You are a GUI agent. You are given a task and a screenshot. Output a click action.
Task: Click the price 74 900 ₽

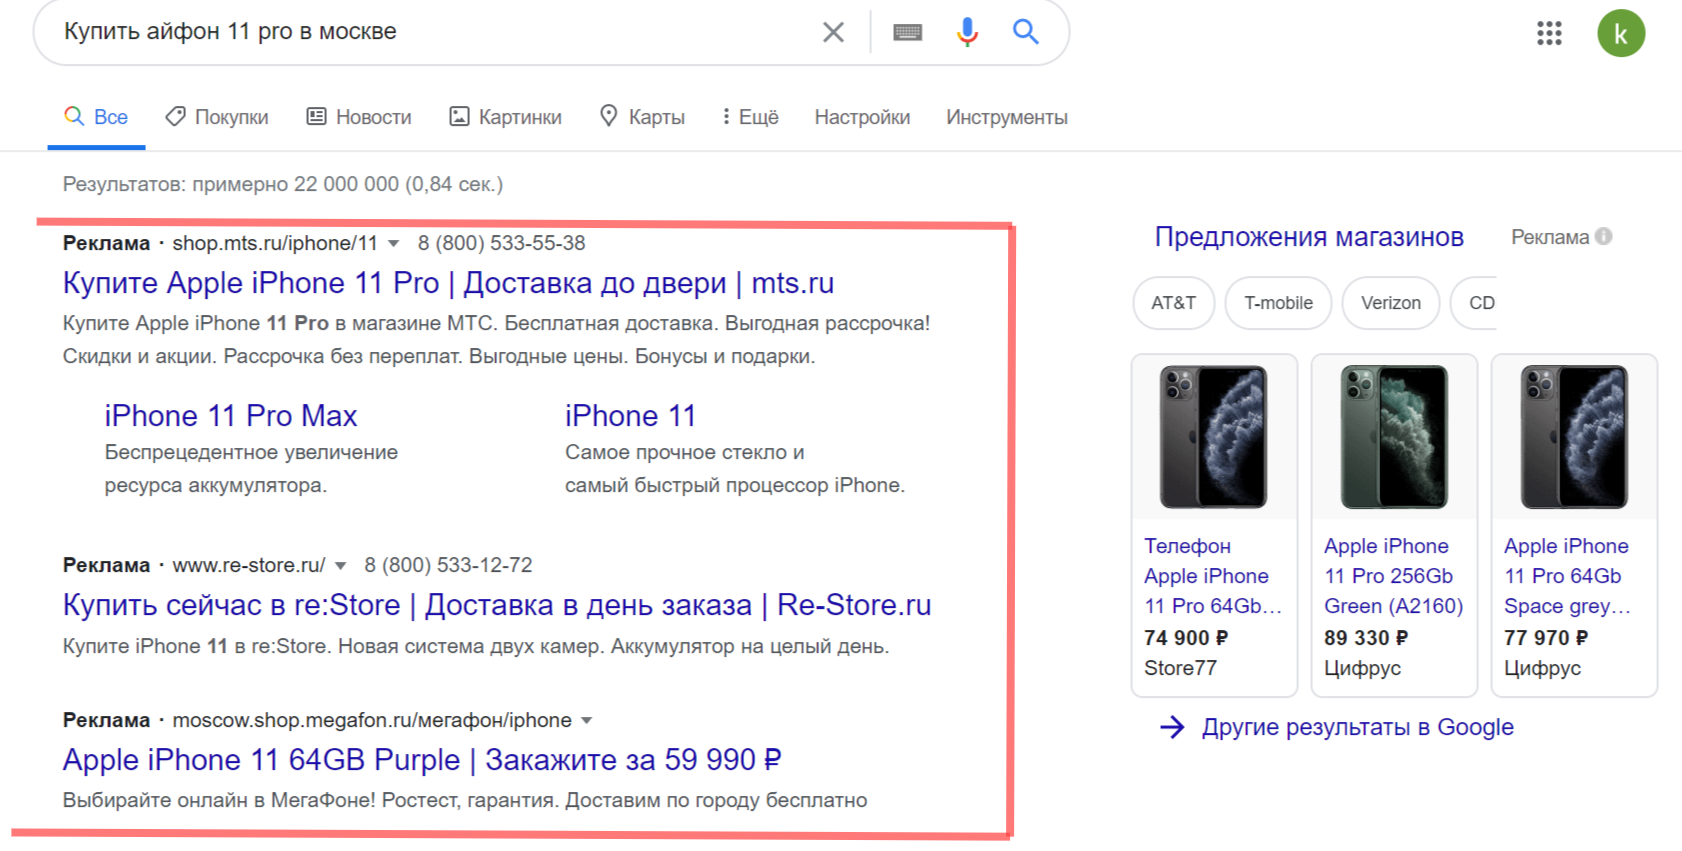[x=1186, y=638]
